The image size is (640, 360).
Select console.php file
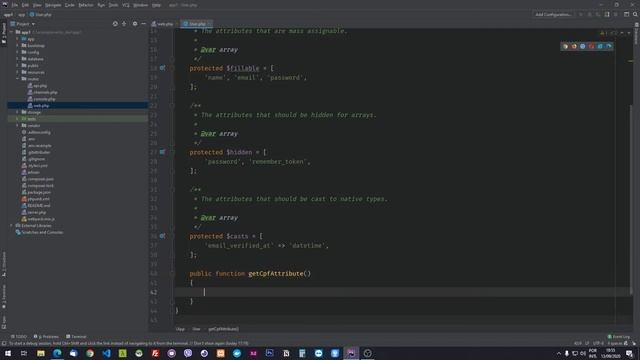[42, 99]
